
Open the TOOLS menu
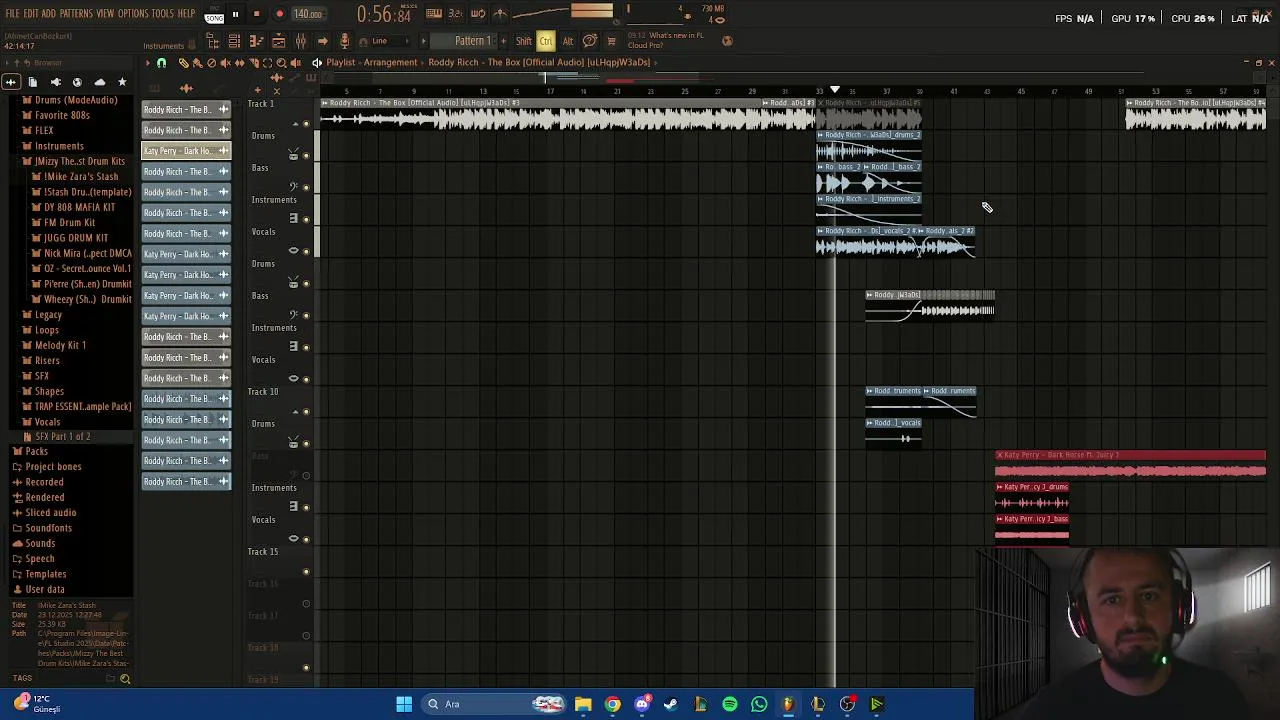[163, 14]
